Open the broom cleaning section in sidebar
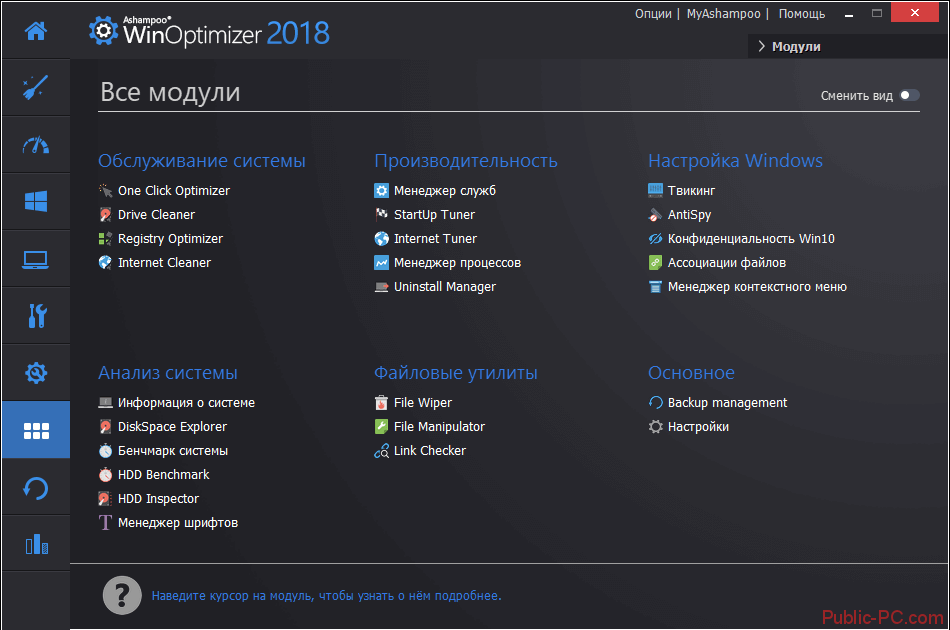The width and height of the screenshot is (950, 630). 36,88
